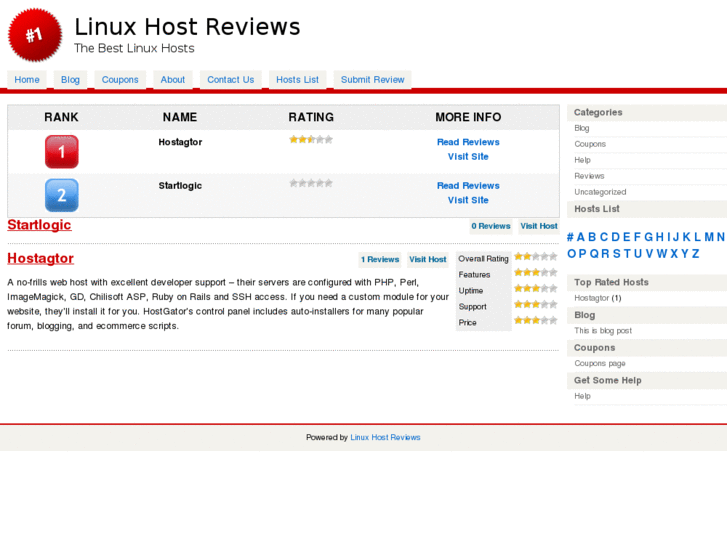Select letter Z in hosts list
The height and width of the screenshot is (545, 727).
coord(695,254)
